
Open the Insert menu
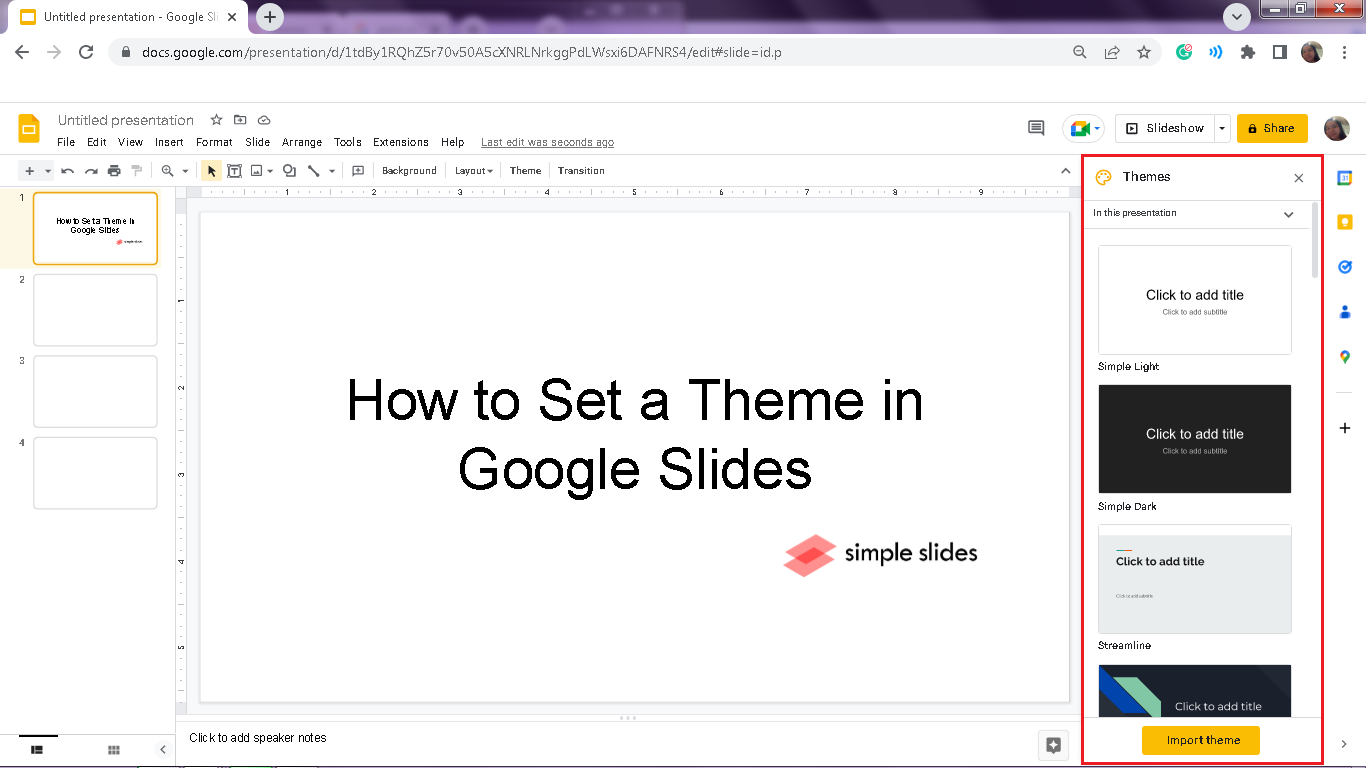(x=169, y=142)
